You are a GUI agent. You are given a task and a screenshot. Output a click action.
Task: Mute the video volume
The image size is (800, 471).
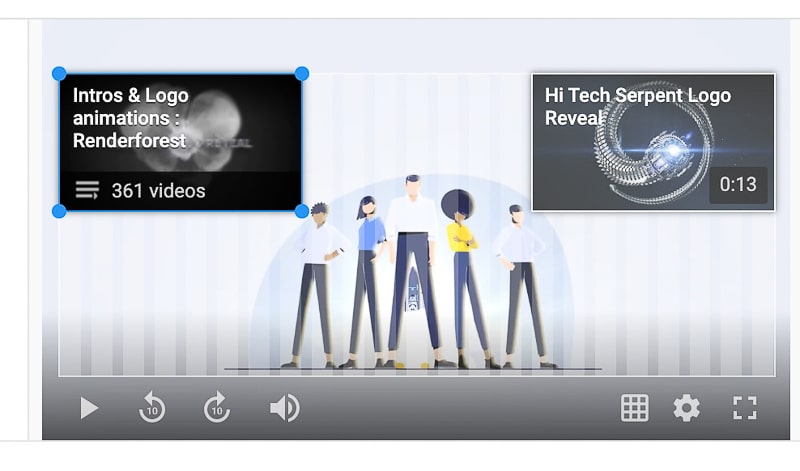(x=285, y=408)
